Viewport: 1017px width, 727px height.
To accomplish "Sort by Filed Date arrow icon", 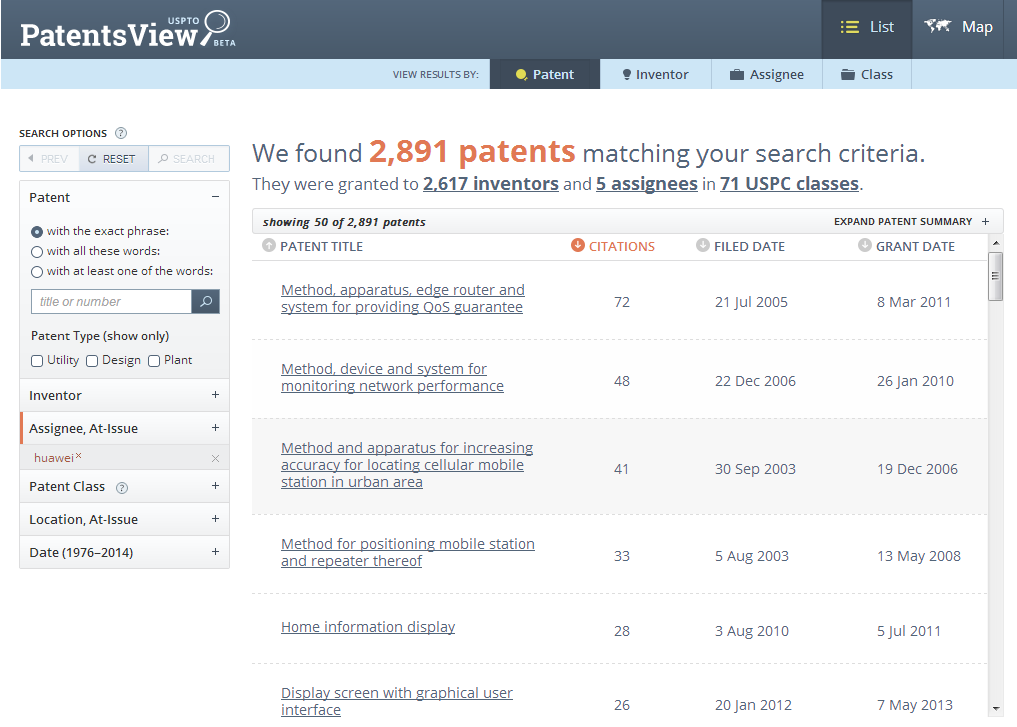I will pyautogui.click(x=702, y=246).
